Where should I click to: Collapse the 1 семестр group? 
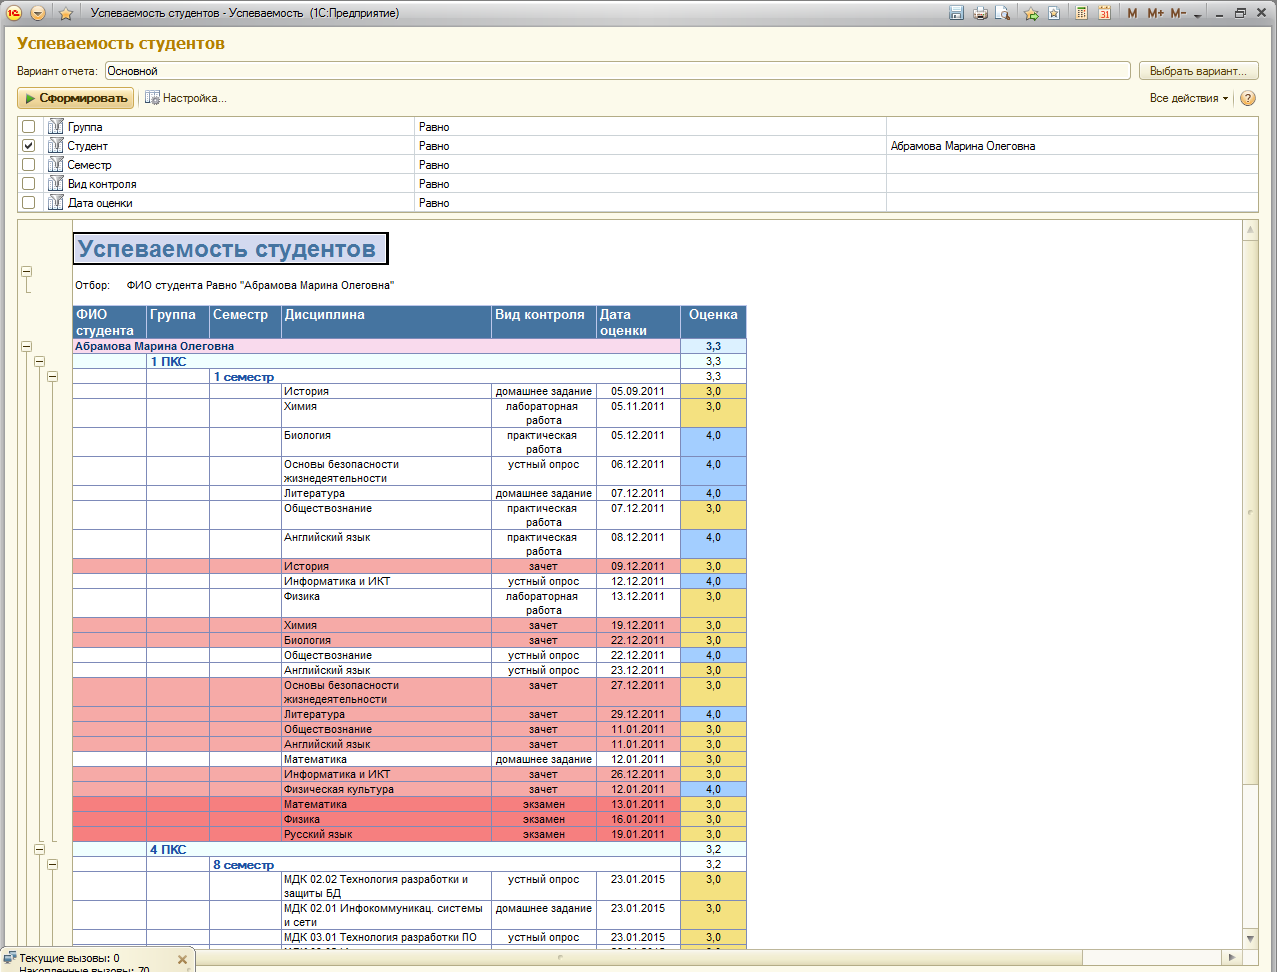click(52, 377)
